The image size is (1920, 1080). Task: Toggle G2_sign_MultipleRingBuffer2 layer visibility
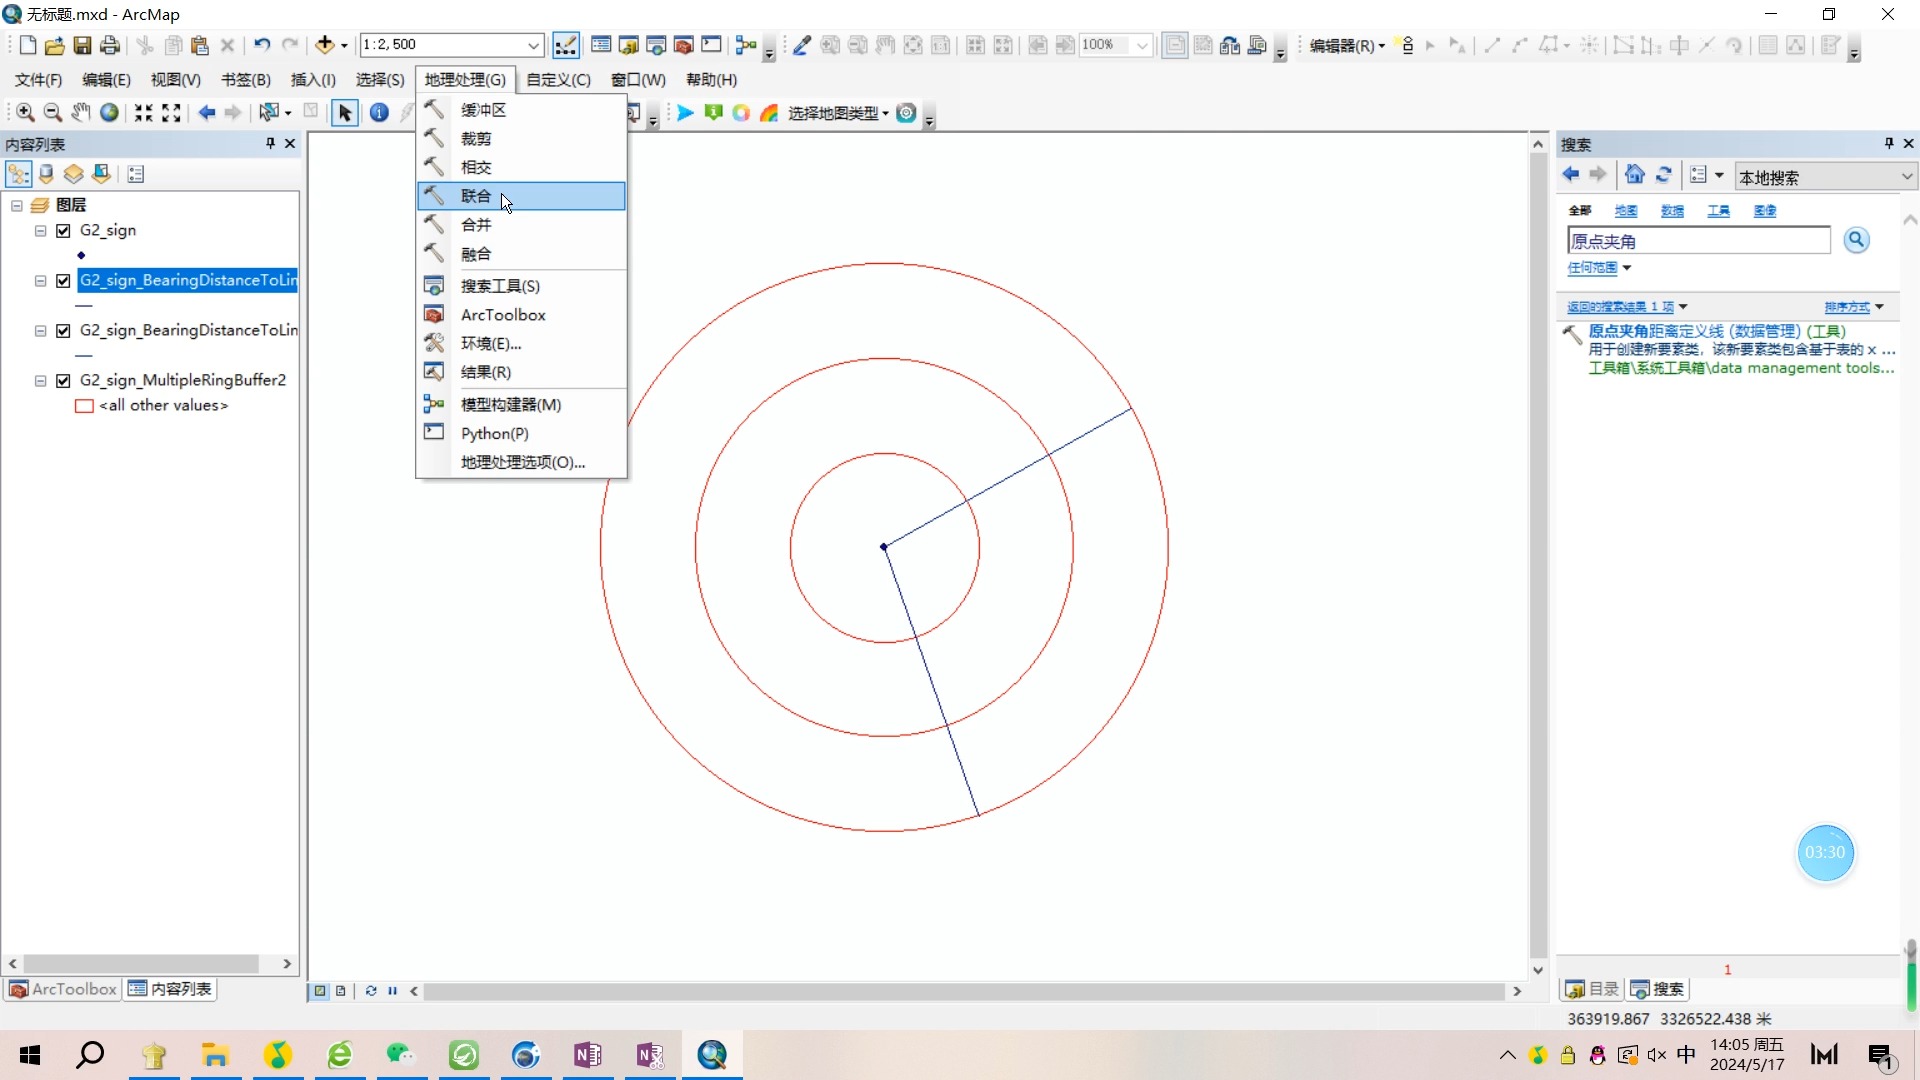[64, 381]
